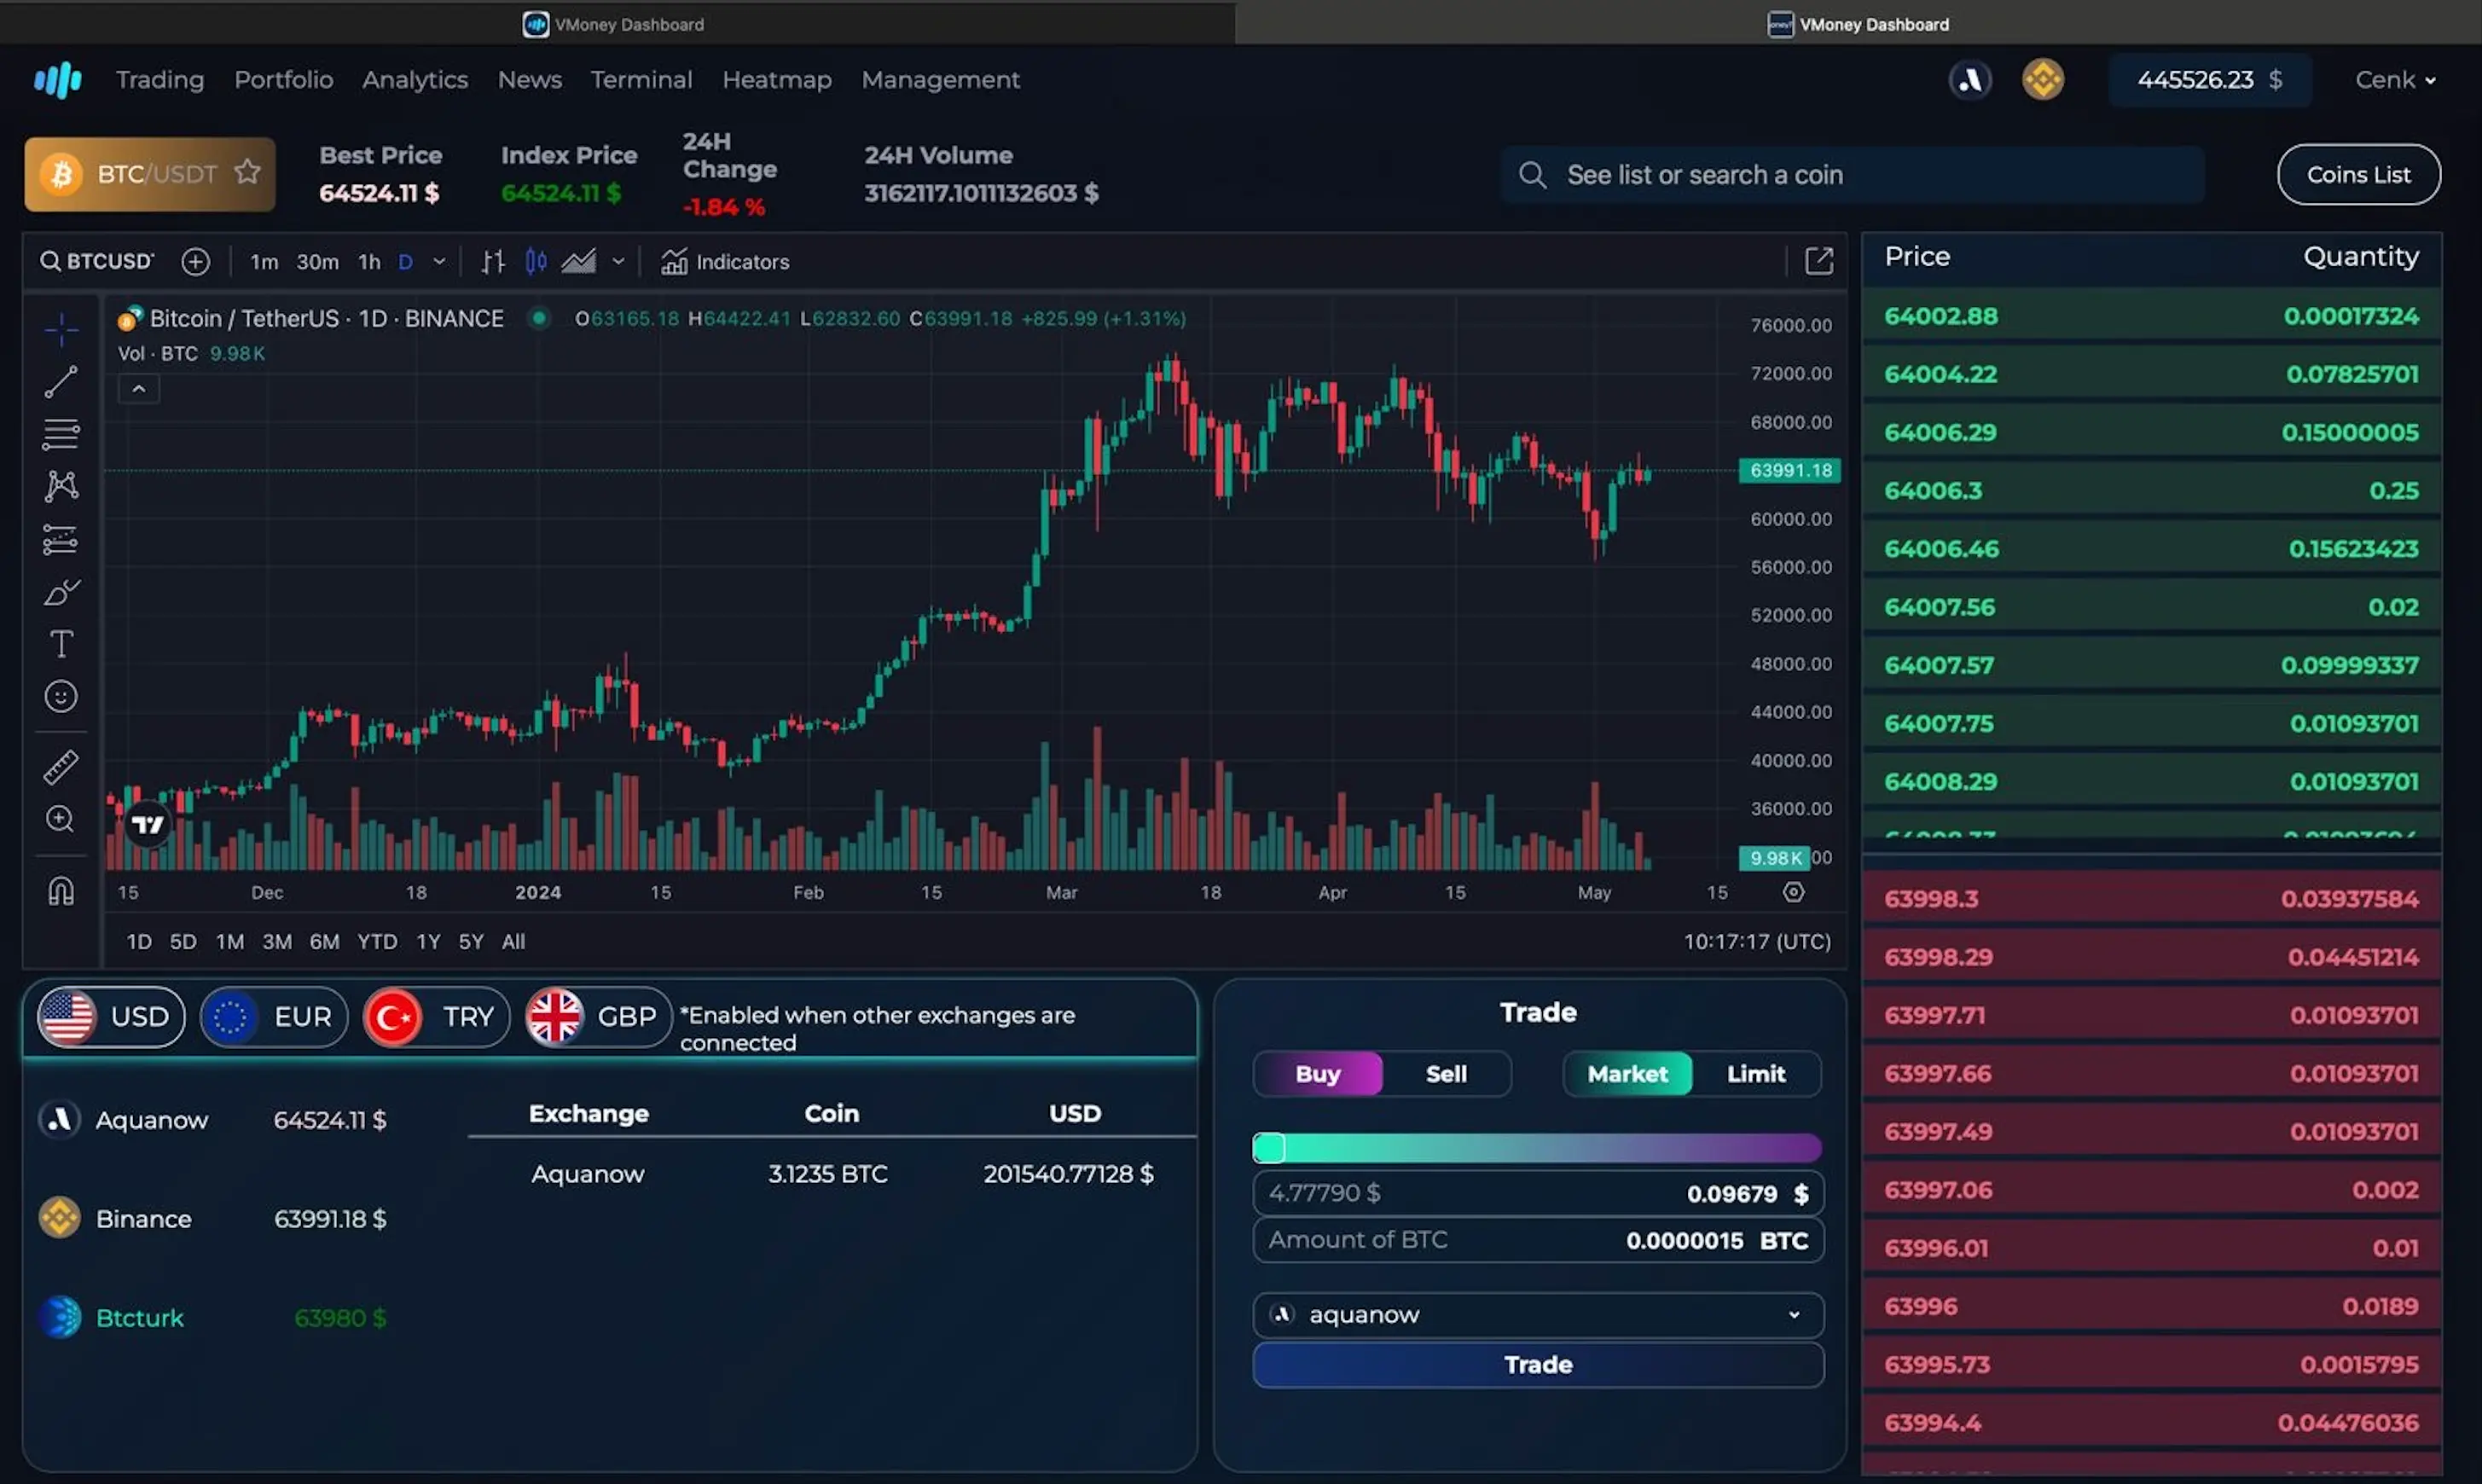Switch trade side to Buy
2482x1484 pixels.
[1317, 1074]
